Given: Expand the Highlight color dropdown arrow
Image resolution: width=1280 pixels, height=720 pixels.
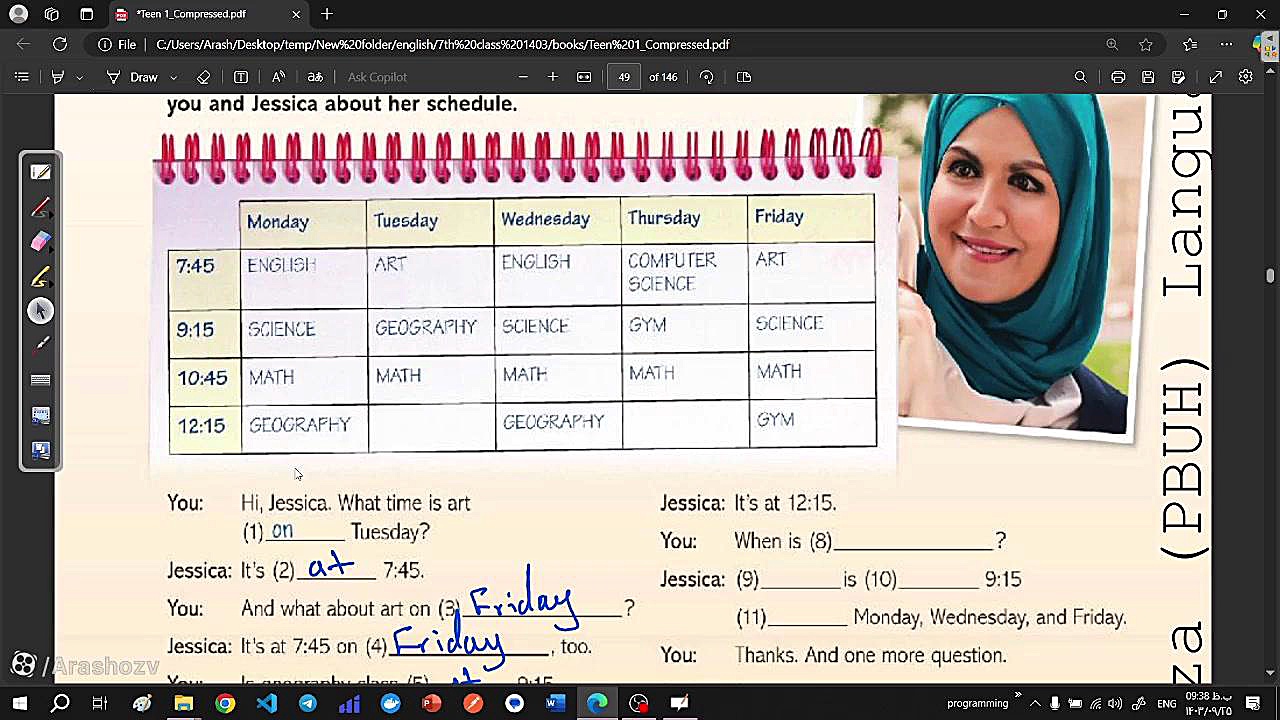Looking at the screenshot, I should click(80, 77).
